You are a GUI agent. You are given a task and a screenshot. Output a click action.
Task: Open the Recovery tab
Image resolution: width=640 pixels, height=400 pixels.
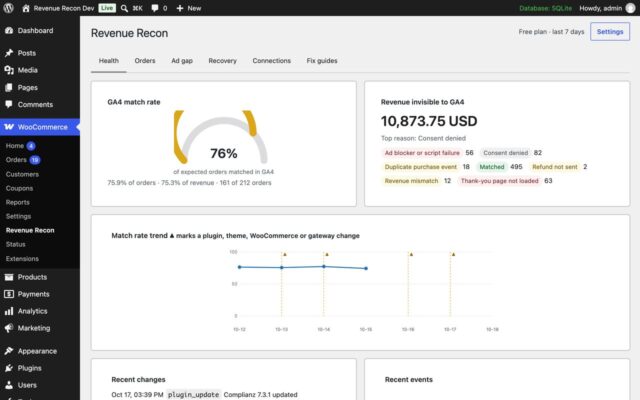[222, 61]
